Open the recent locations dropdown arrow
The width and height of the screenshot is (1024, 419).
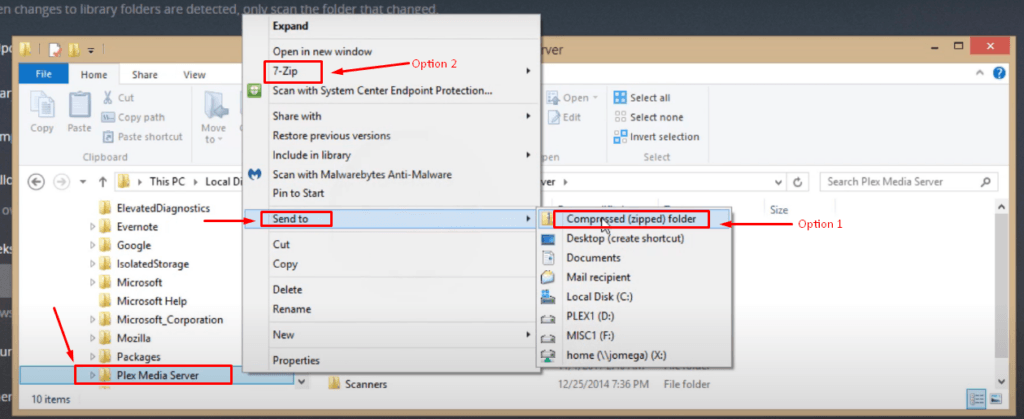coord(83,182)
